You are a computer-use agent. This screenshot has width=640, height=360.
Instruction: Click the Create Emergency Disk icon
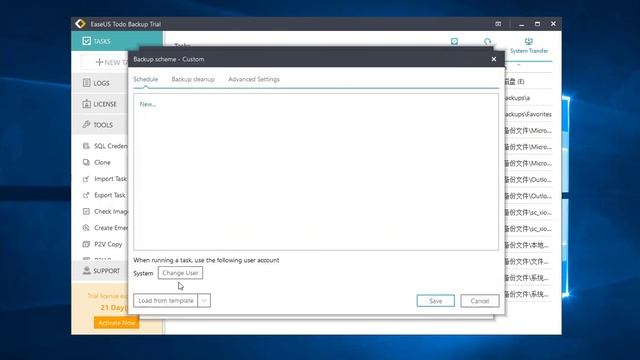(x=86, y=228)
